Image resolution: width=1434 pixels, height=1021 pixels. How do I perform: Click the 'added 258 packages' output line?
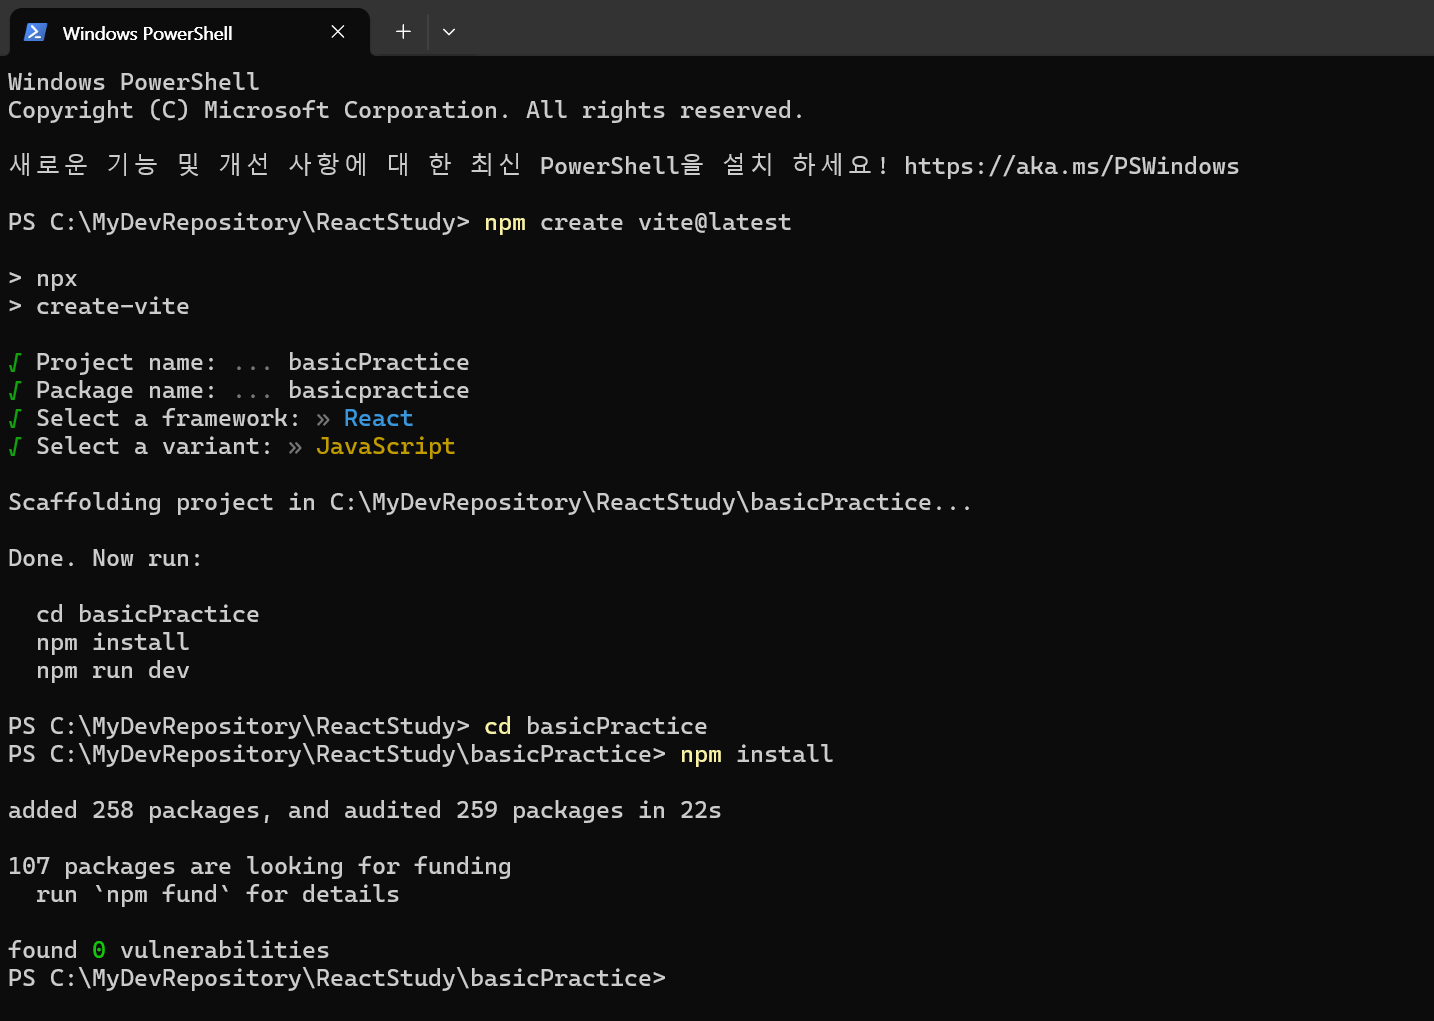click(365, 810)
